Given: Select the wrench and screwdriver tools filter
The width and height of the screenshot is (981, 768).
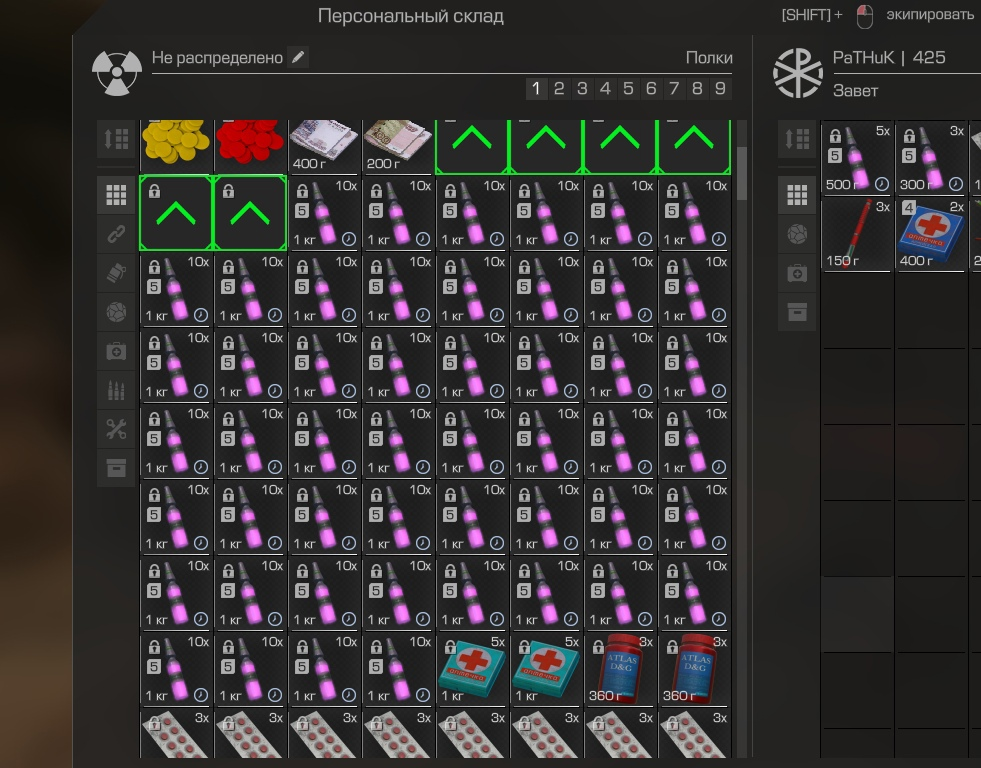Looking at the screenshot, I should coord(116,429).
